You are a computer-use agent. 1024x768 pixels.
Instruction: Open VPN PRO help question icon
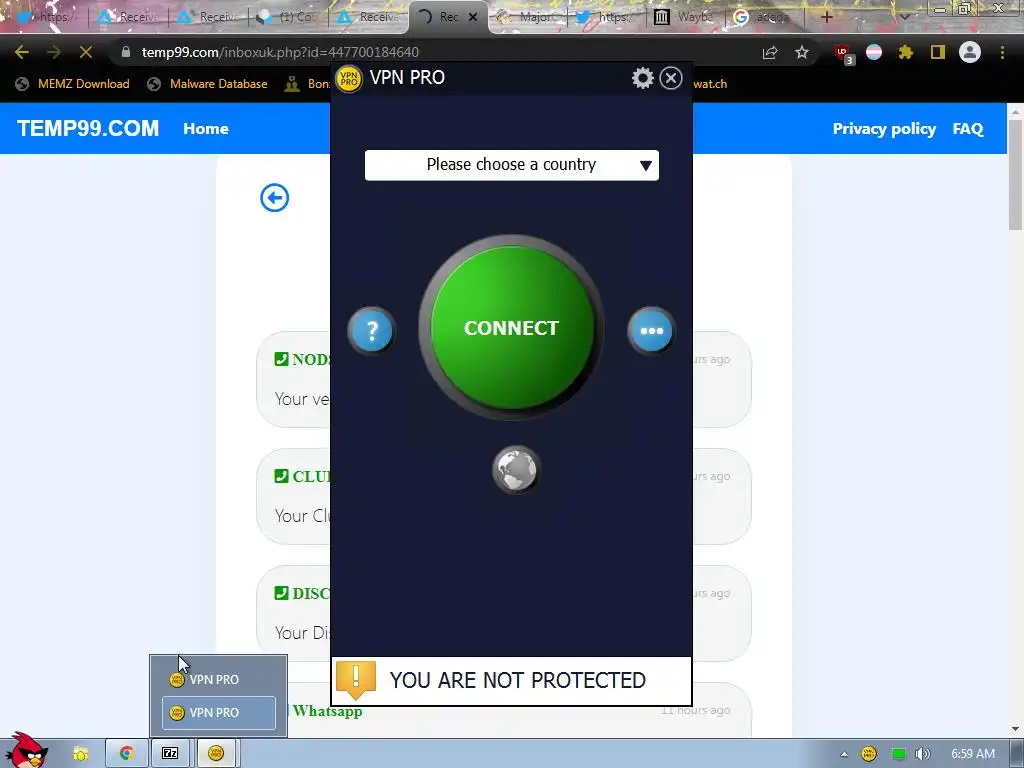372,330
